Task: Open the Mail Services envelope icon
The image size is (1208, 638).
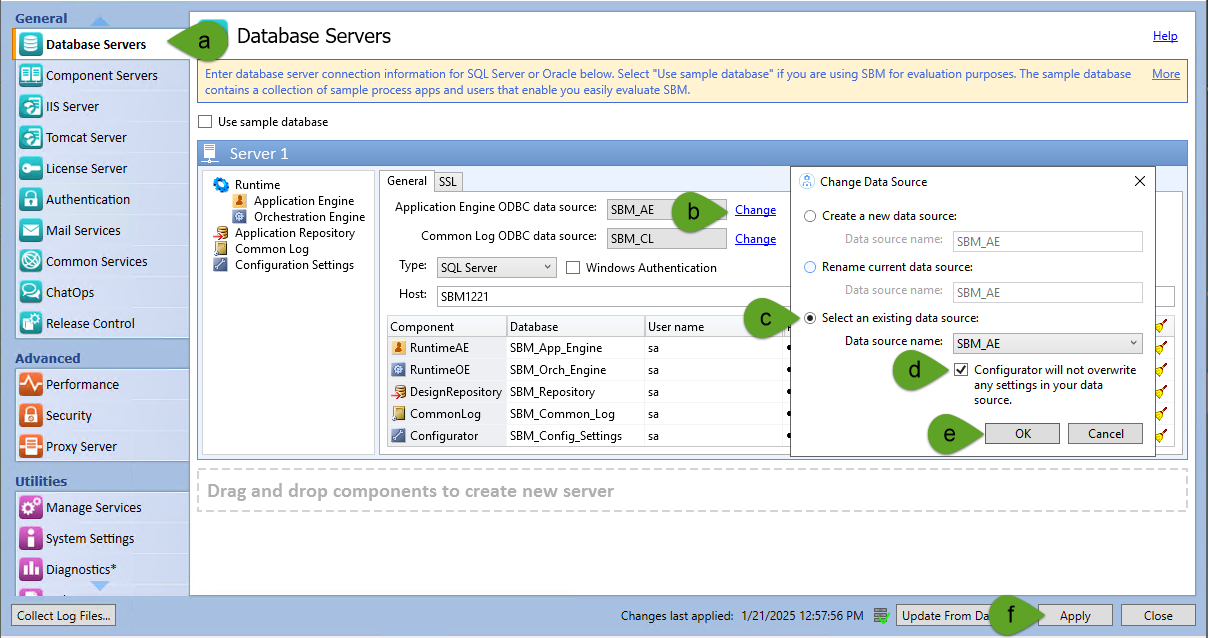Action: coord(31,230)
